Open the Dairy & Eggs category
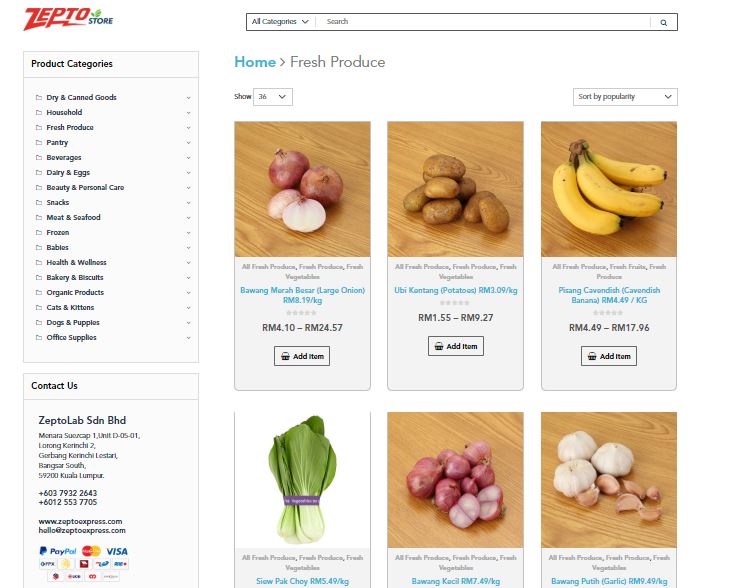Viewport: 736px width, 588px height. click(68, 172)
